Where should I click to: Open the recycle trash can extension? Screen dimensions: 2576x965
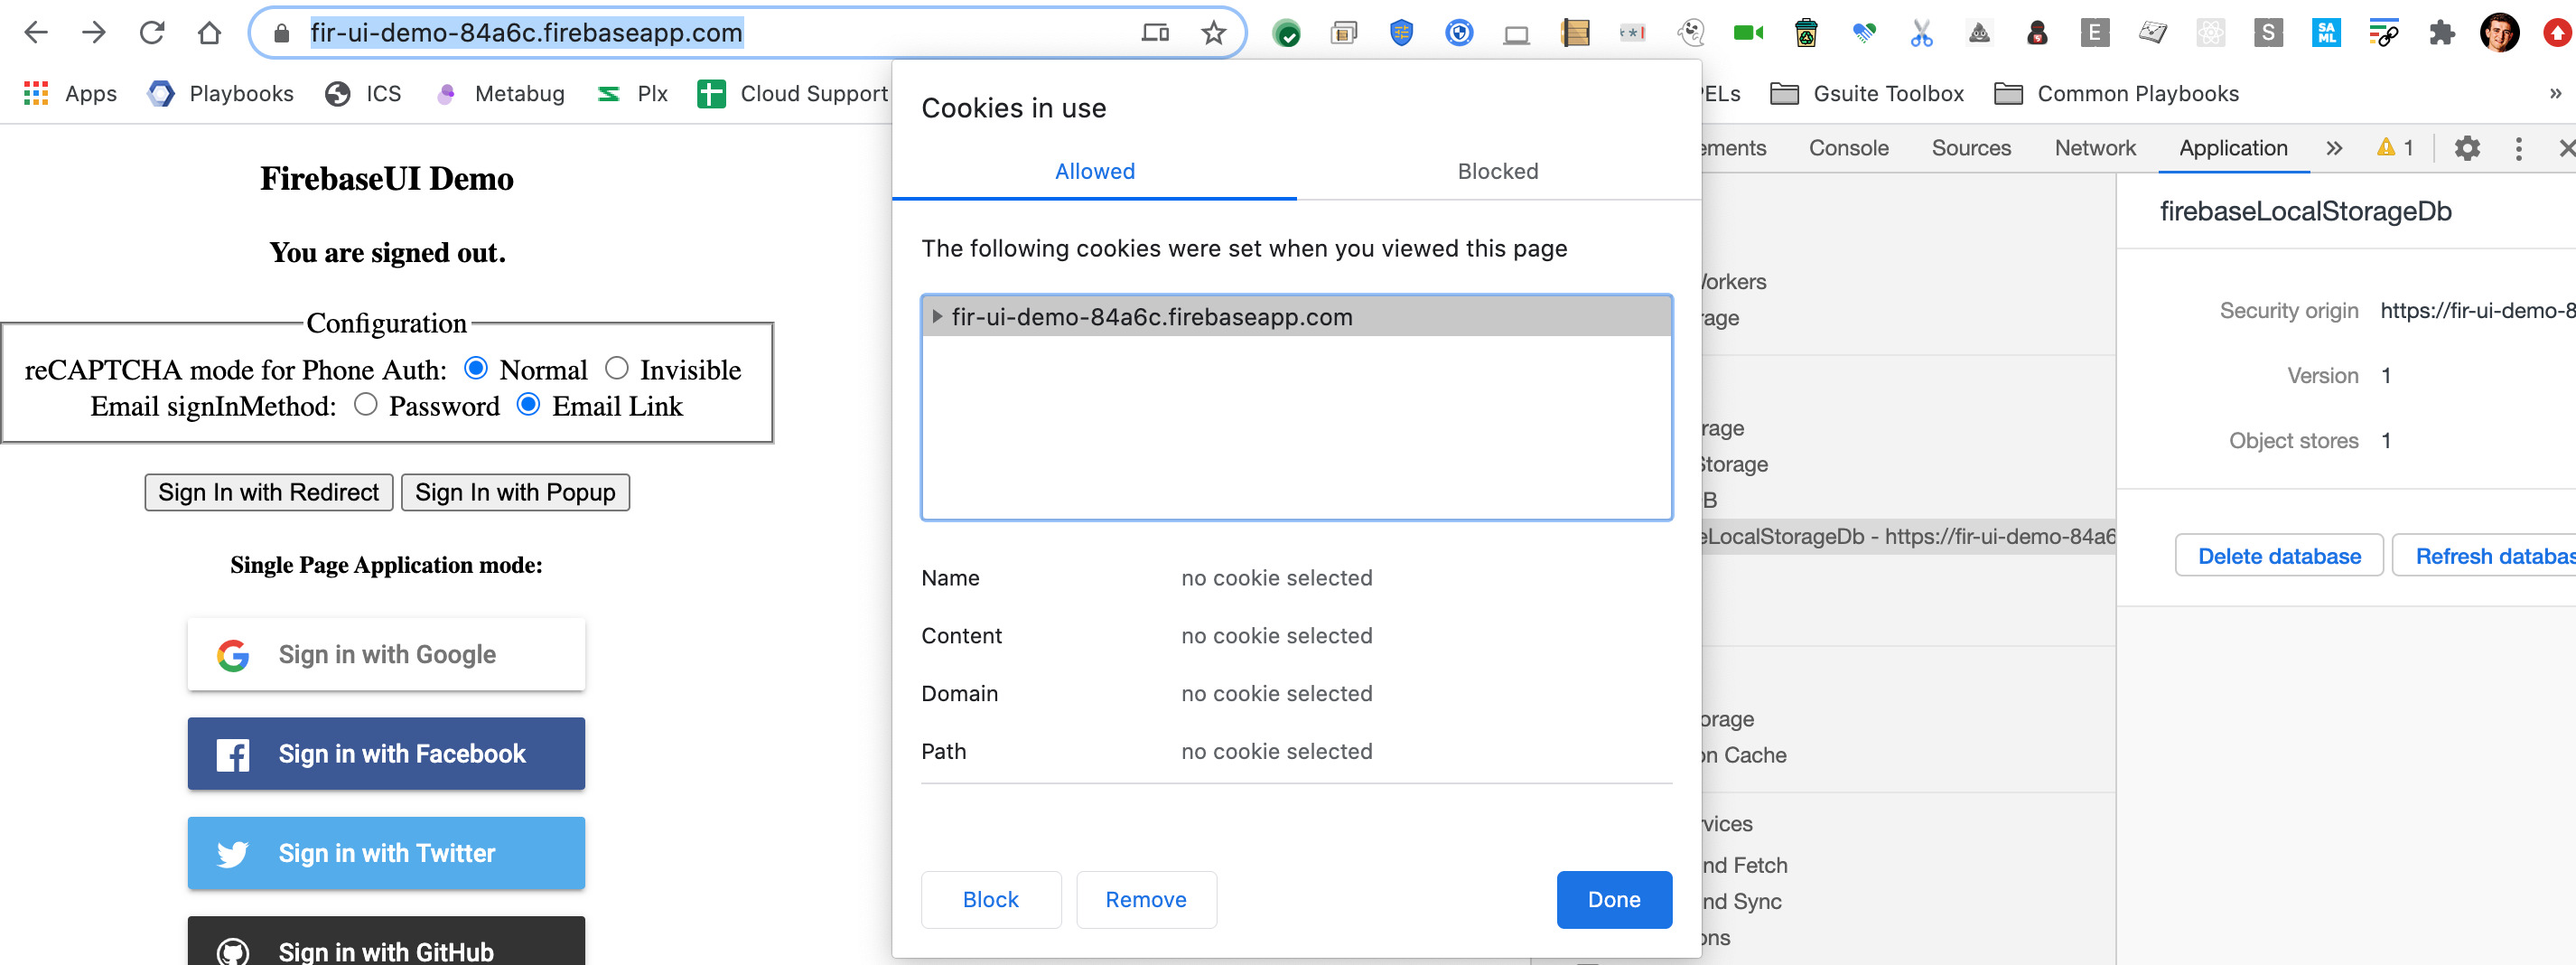1805,33
